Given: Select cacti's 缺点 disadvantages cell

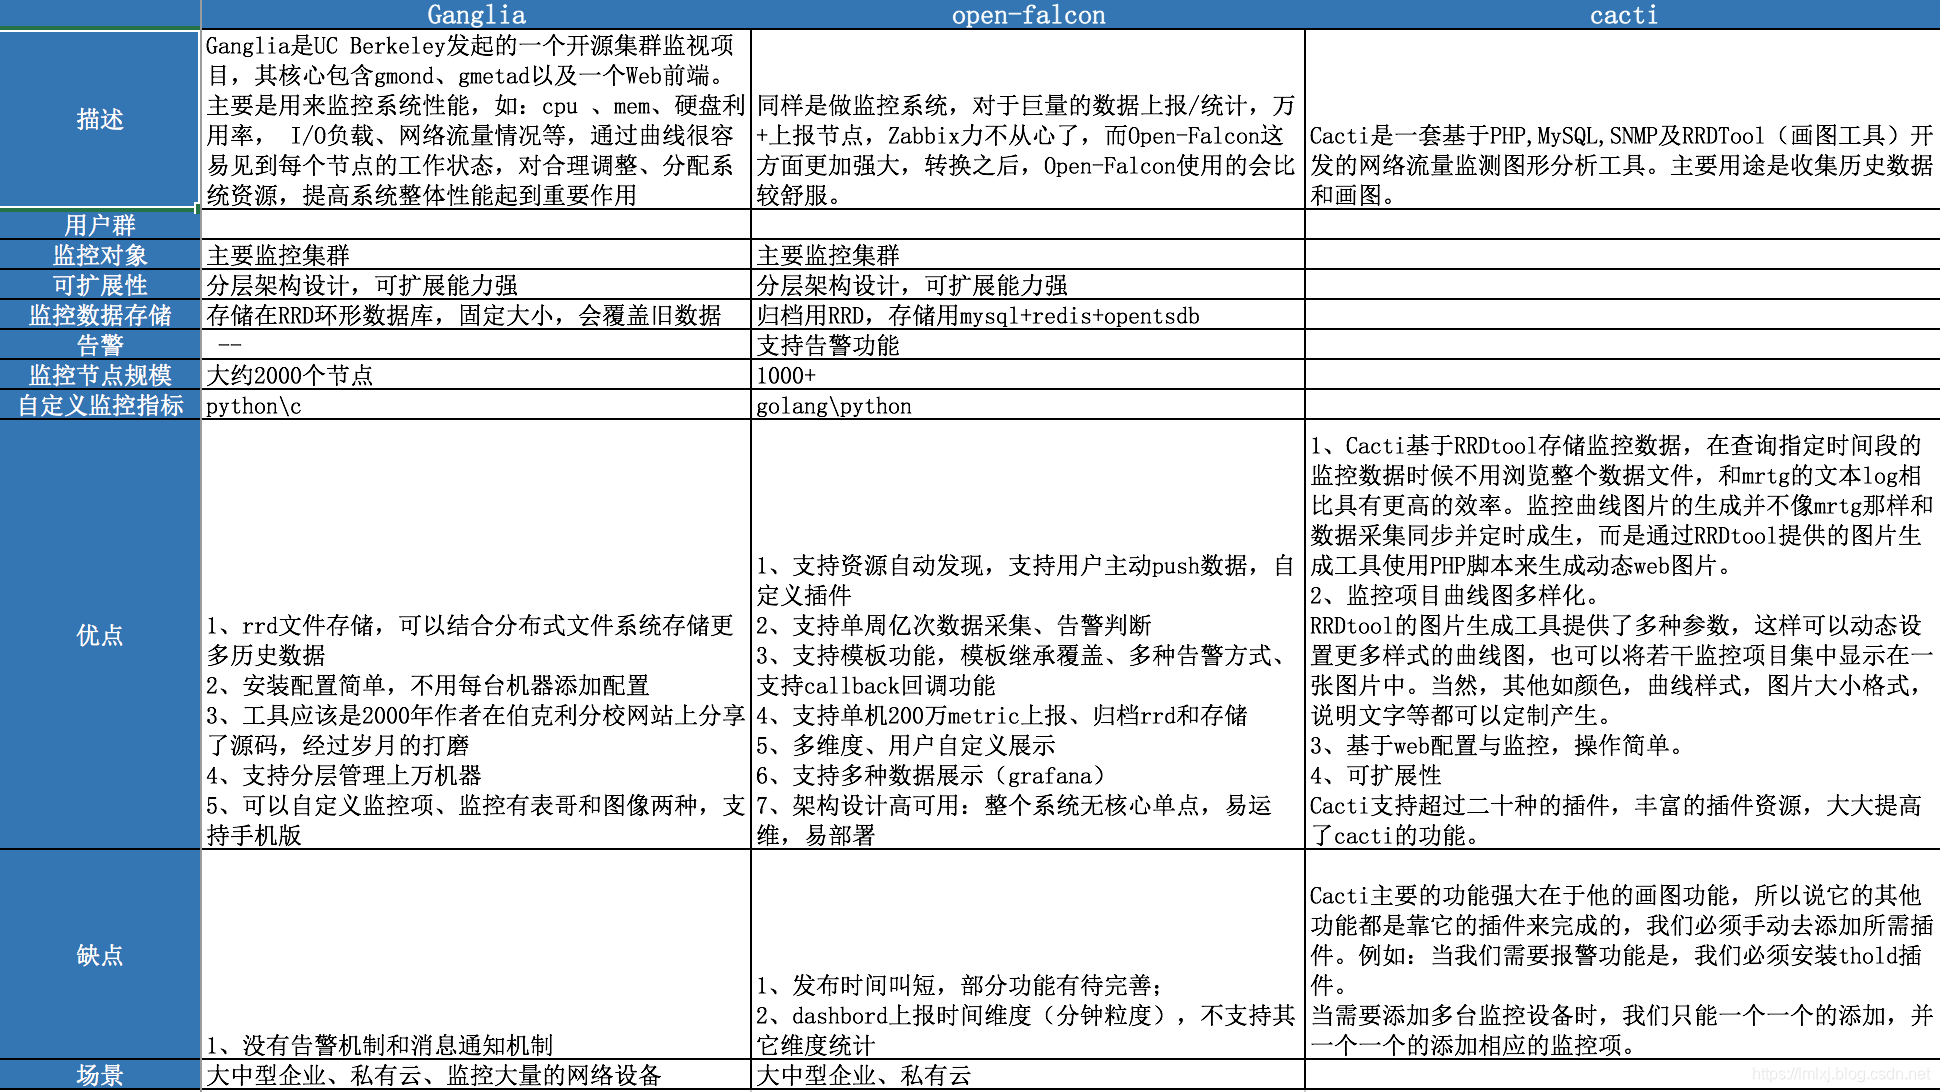Looking at the screenshot, I should click(x=1622, y=955).
